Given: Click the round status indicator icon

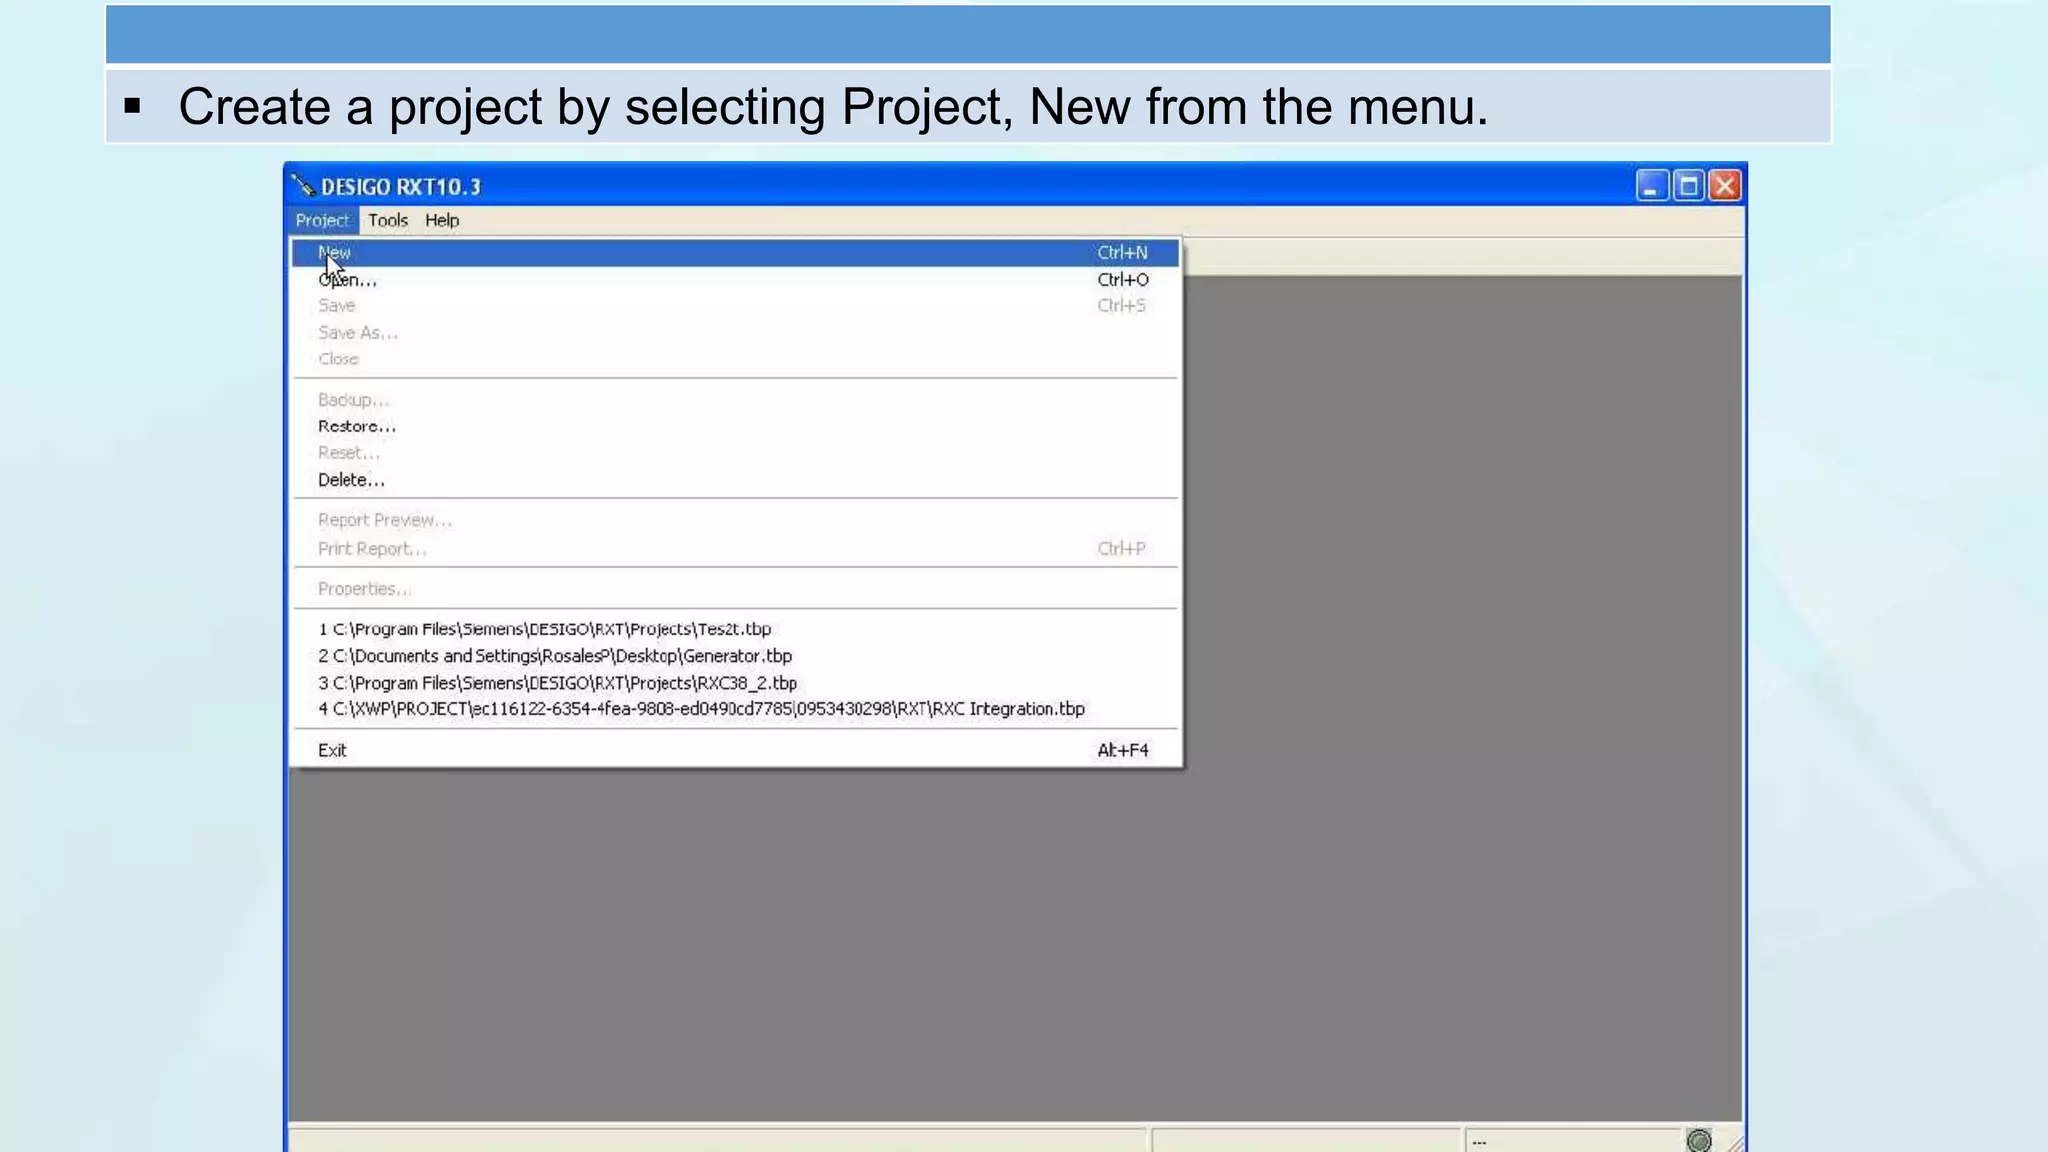Looking at the screenshot, I should 1698,1140.
